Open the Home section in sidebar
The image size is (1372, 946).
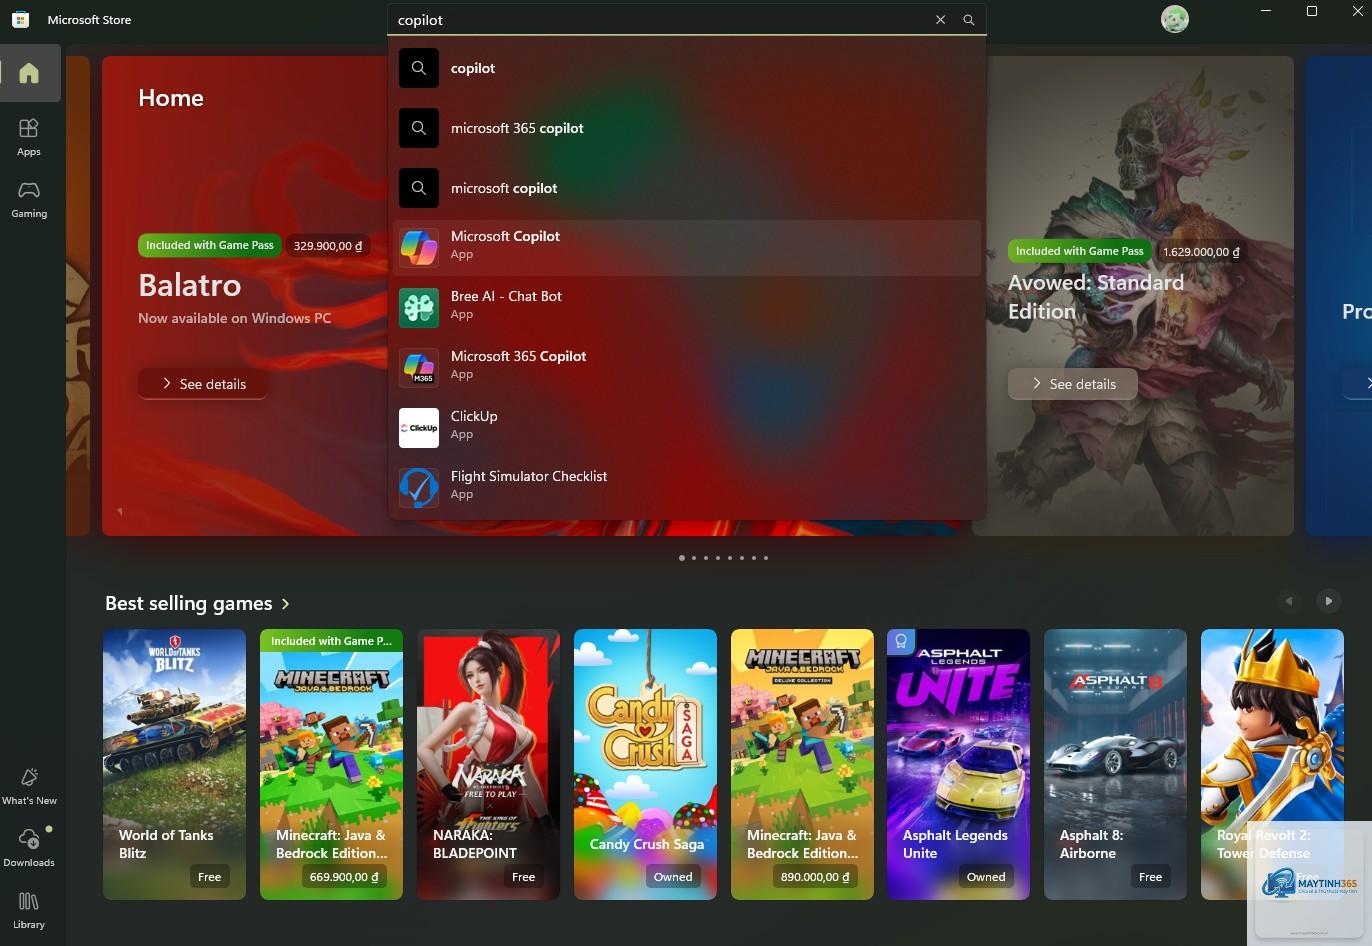pos(29,73)
